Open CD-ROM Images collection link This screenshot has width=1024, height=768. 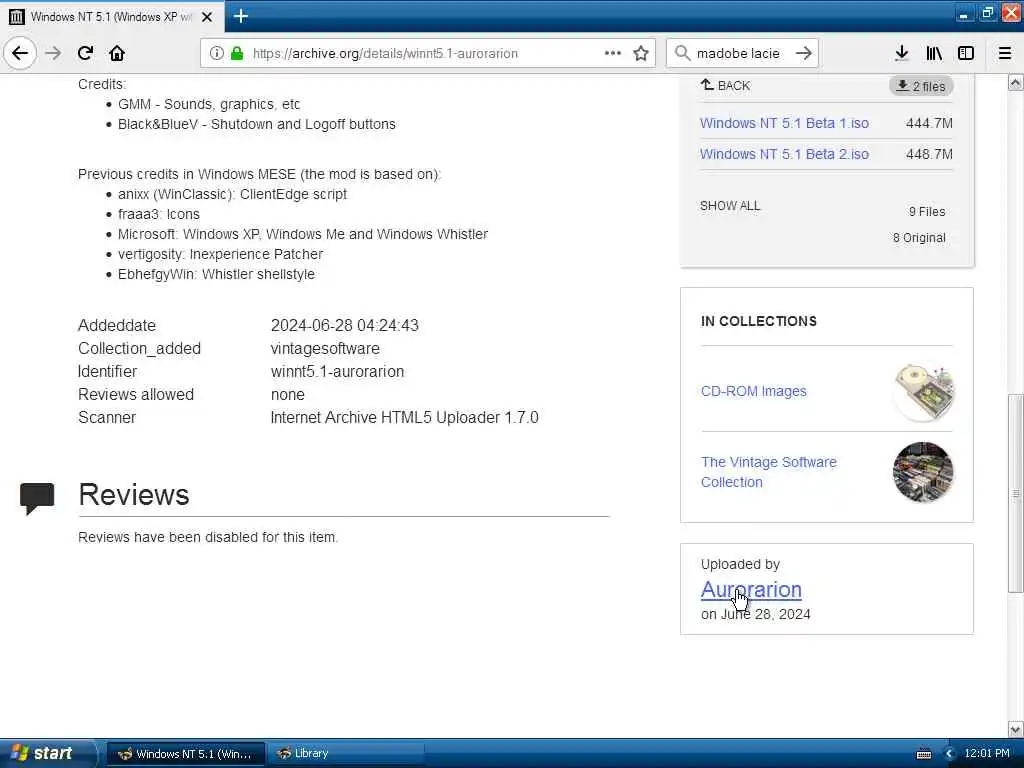[753, 391]
